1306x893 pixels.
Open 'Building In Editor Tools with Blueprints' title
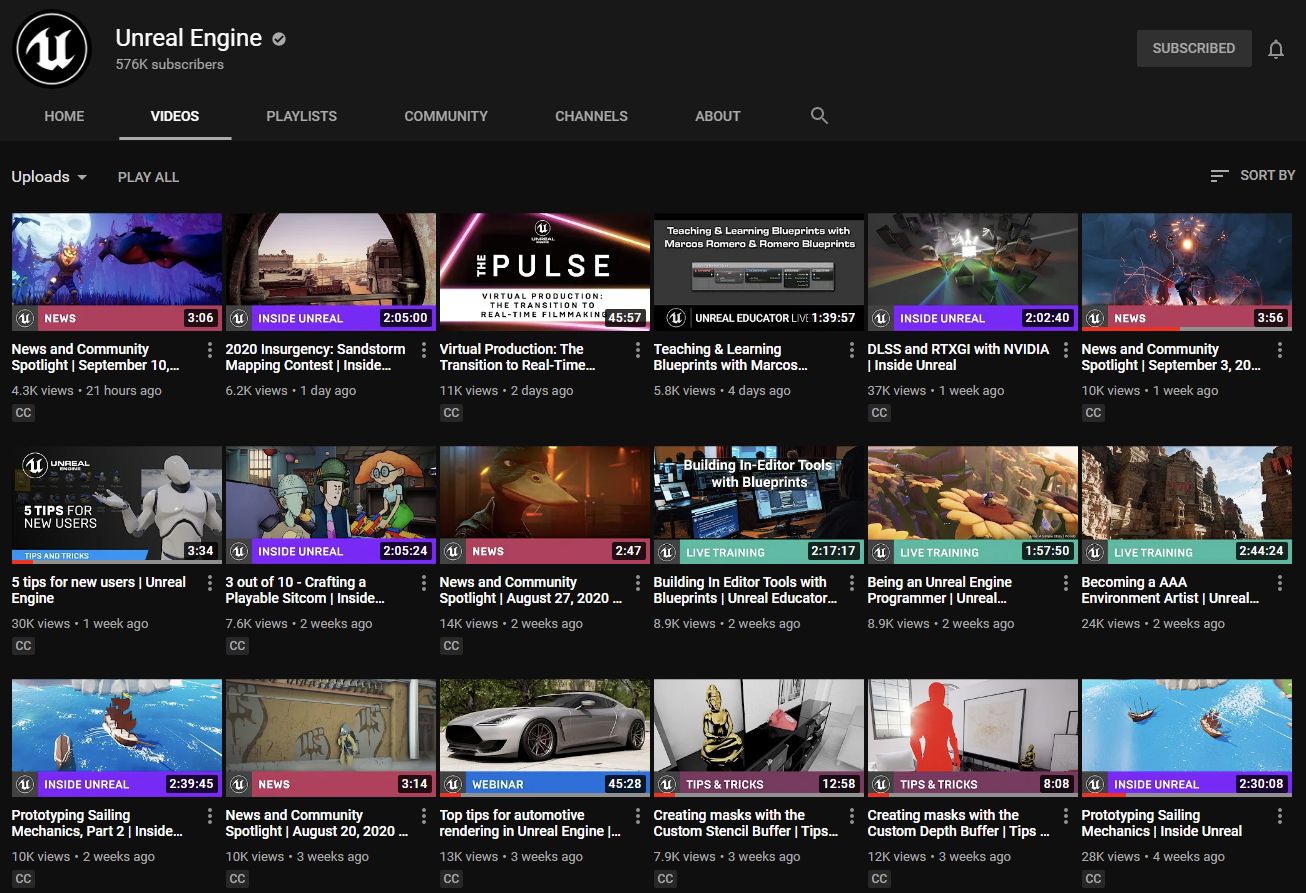pos(740,590)
